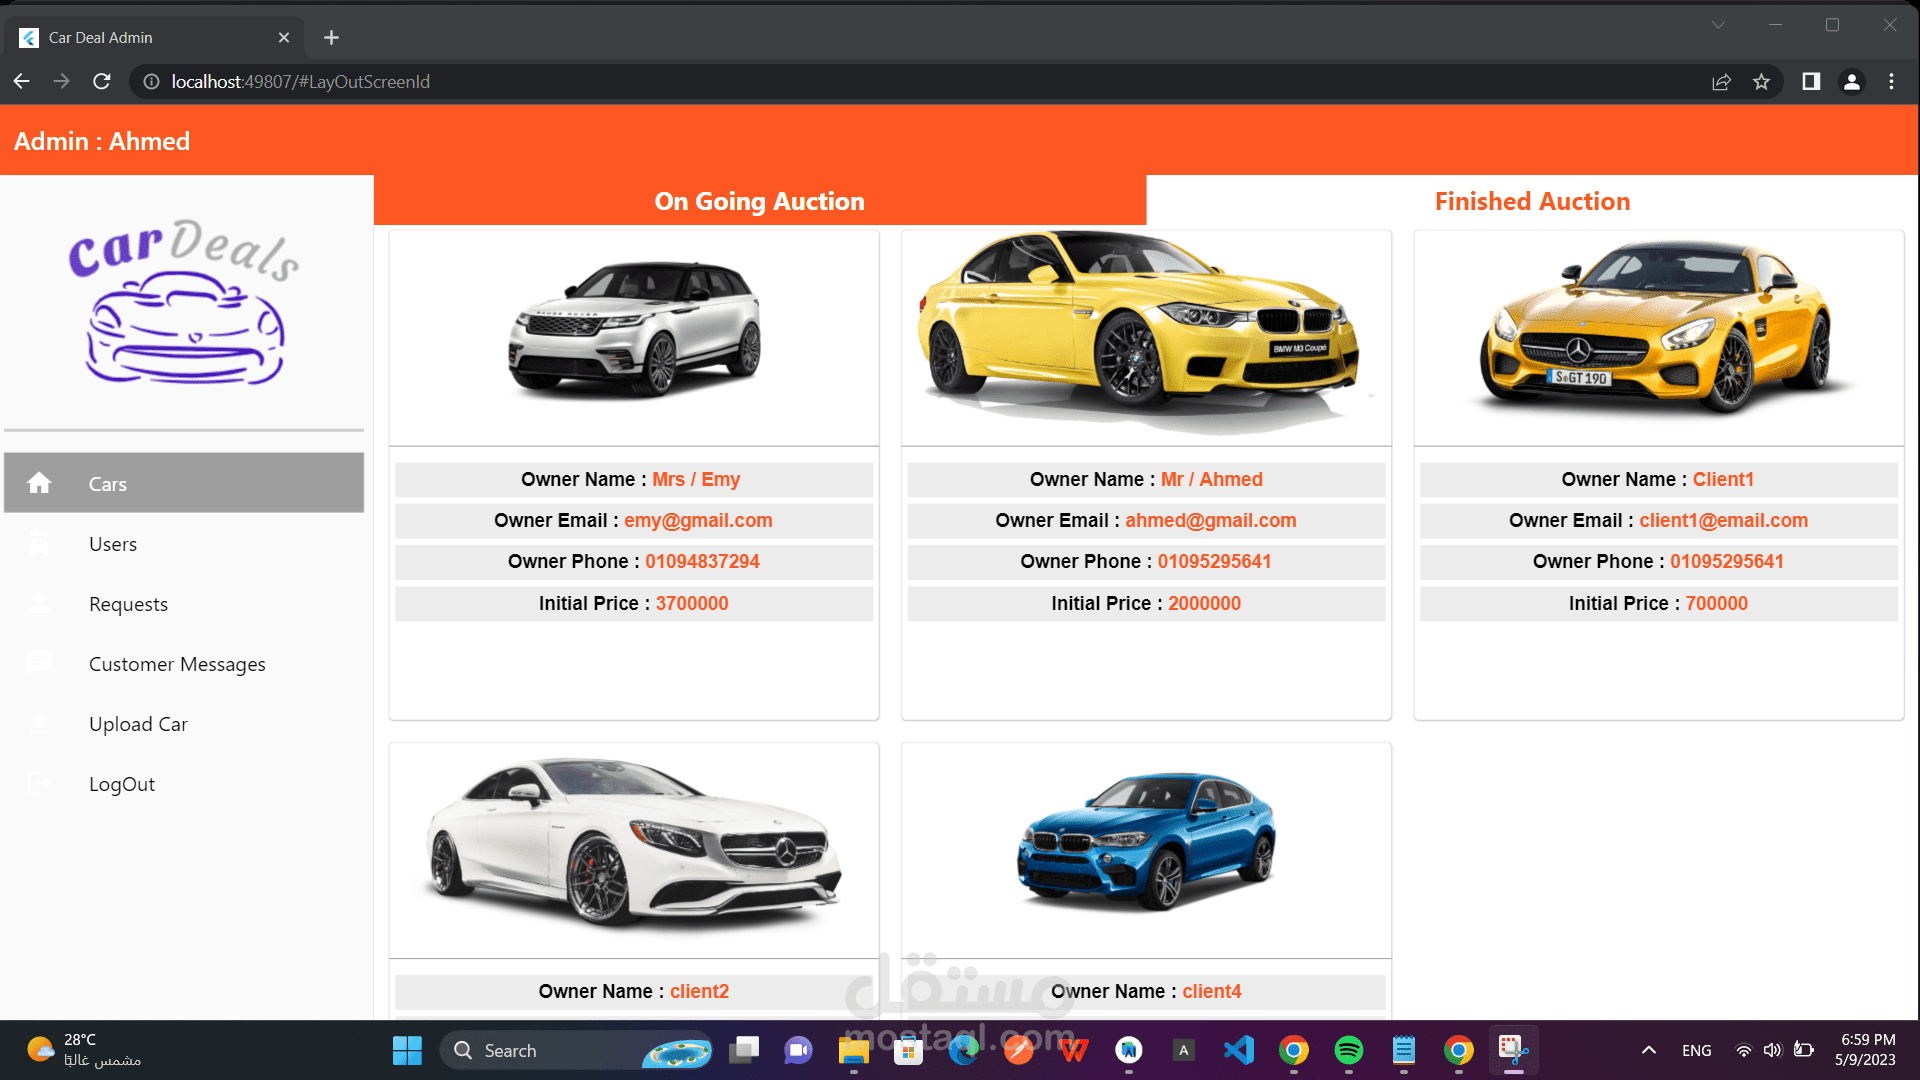1920x1080 pixels.
Task: Open File Explorer from taskbar
Action: 853,1050
